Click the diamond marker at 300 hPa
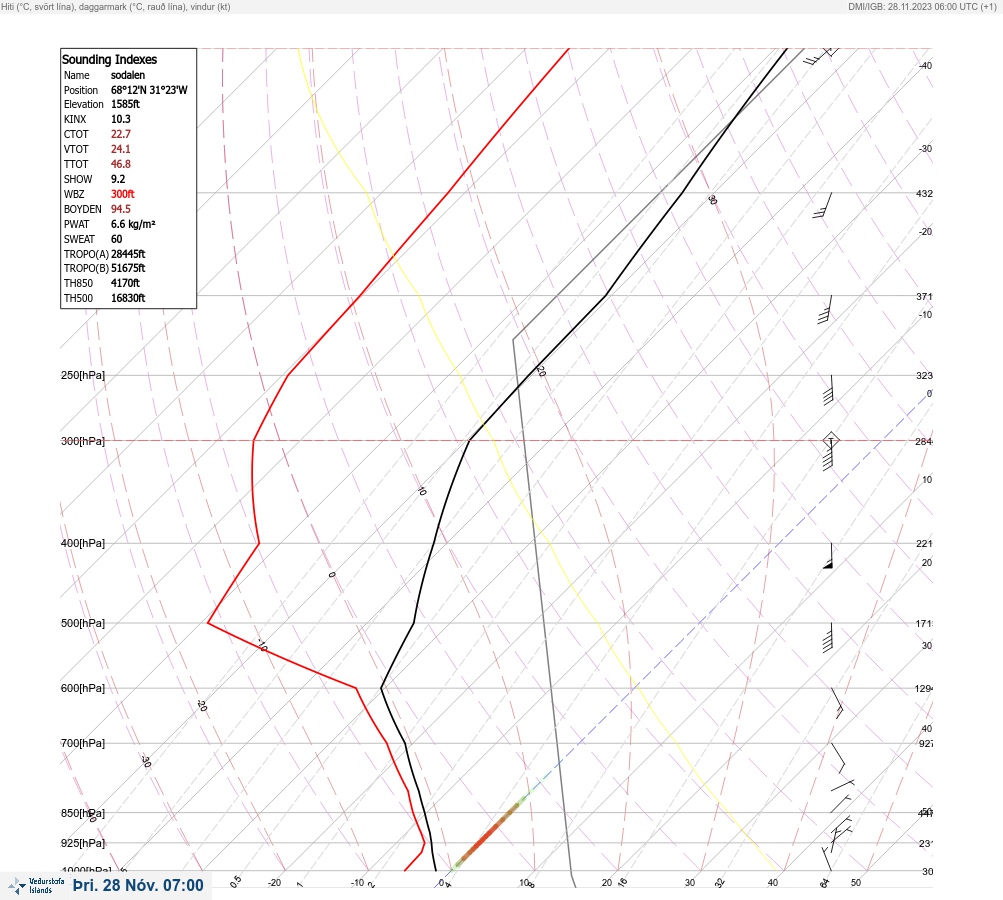Screen dimensions: 1003x900 click(830, 440)
